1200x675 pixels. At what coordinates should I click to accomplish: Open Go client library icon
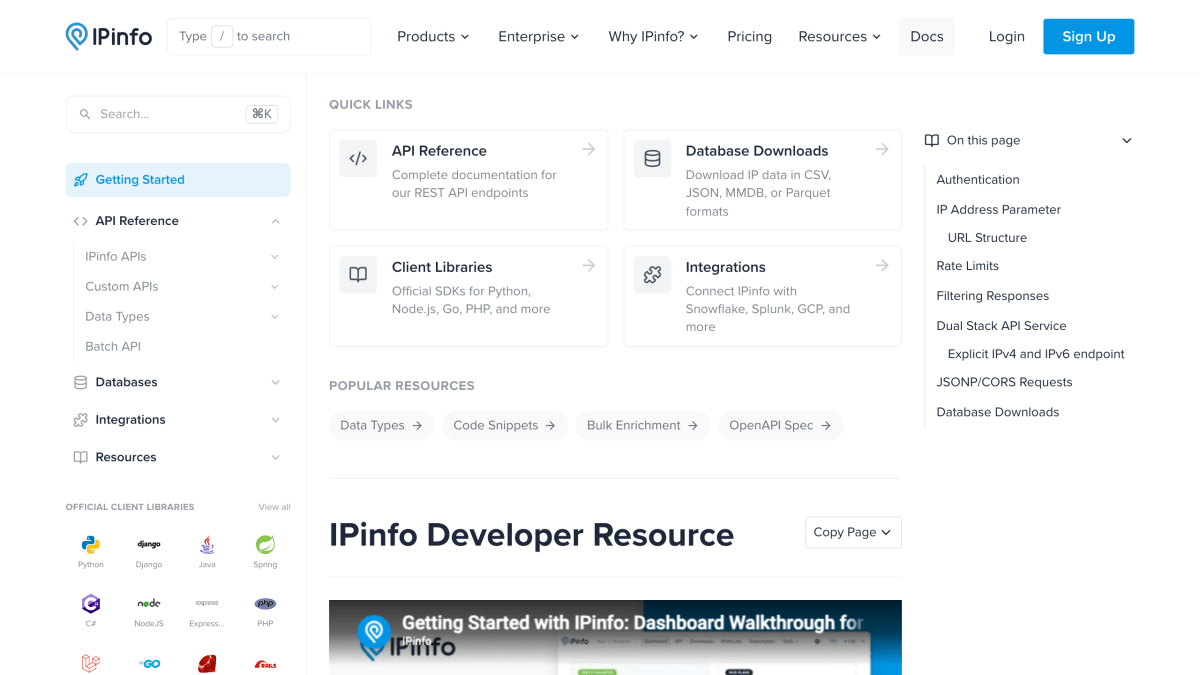click(149, 663)
